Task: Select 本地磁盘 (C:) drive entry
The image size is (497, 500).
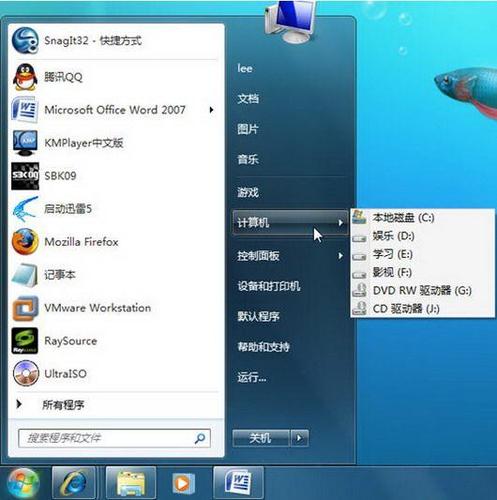Action: (x=423, y=218)
